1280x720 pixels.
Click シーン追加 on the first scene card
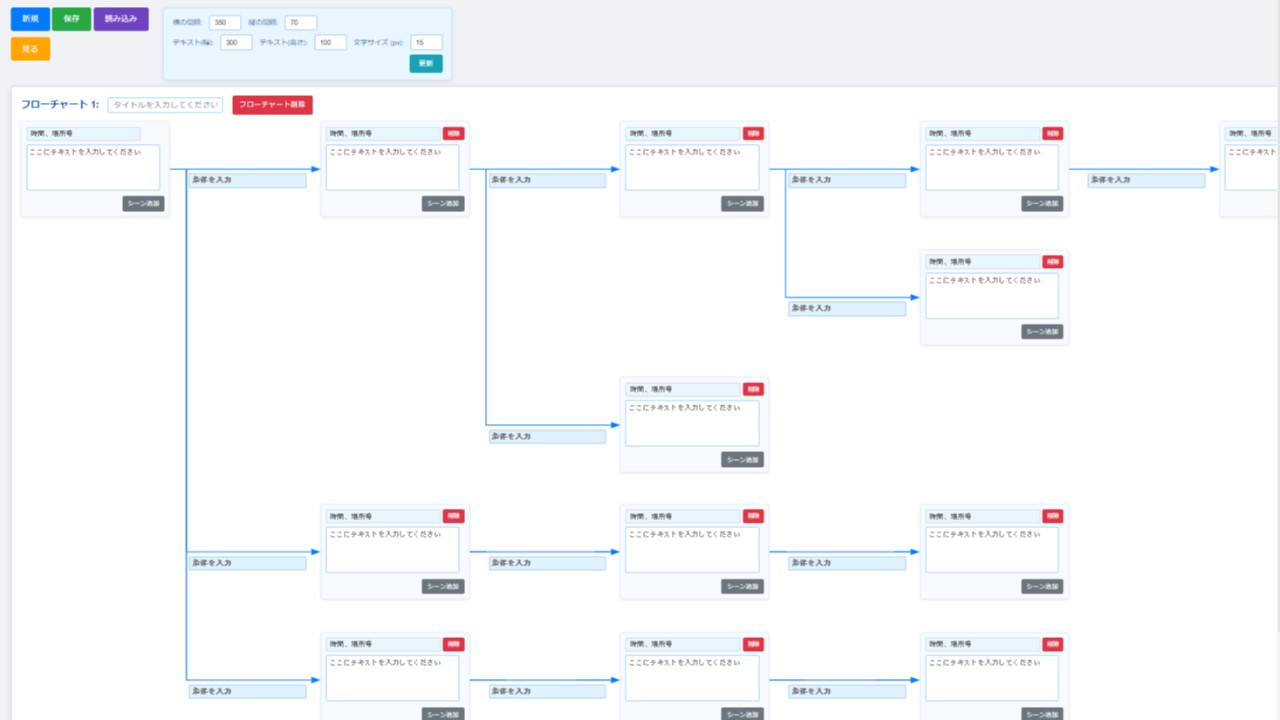[143, 204]
